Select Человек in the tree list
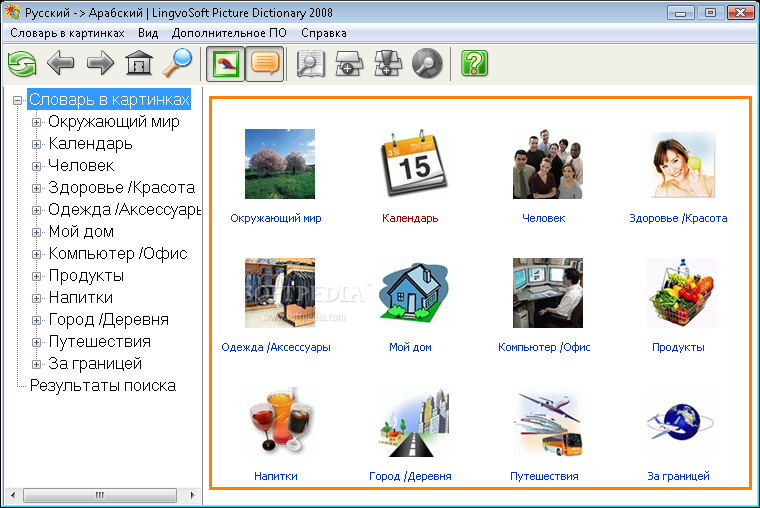Image resolution: width=760 pixels, height=508 pixels. (x=81, y=166)
